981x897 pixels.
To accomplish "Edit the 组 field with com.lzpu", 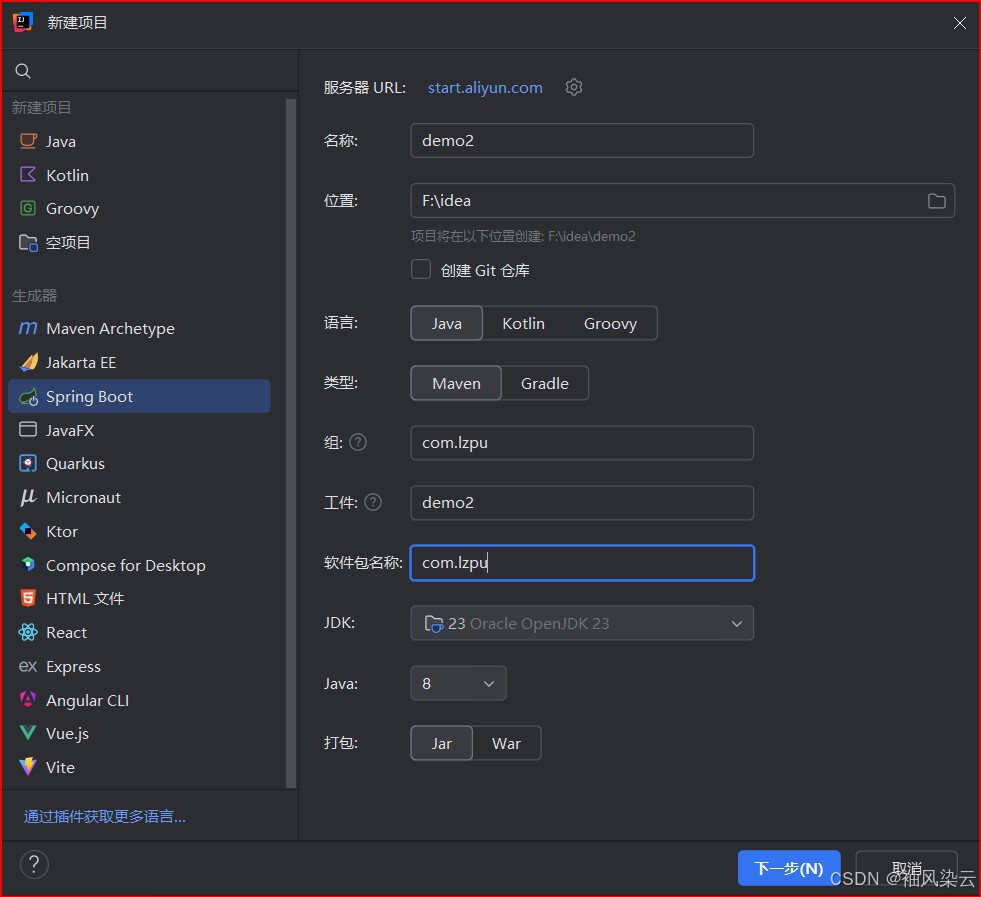I will [x=582, y=443].
